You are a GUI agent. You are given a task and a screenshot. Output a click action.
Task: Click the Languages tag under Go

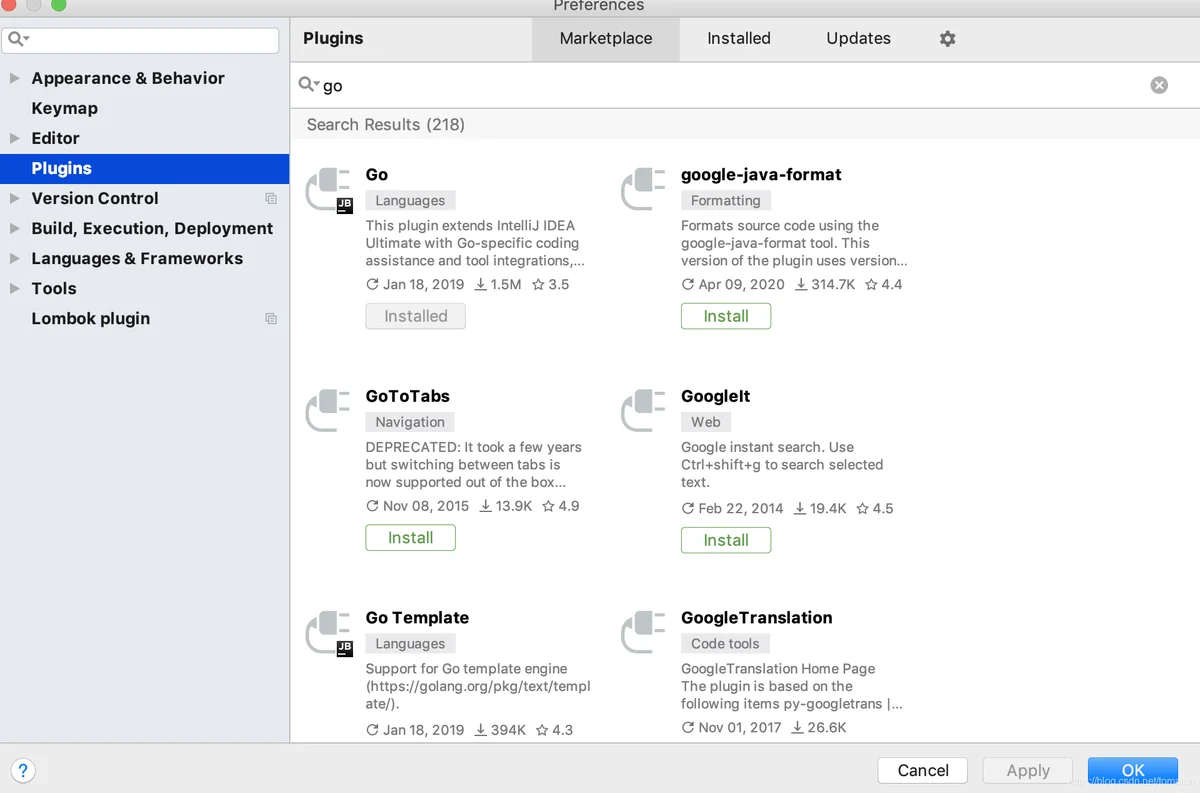click(410, 201)
